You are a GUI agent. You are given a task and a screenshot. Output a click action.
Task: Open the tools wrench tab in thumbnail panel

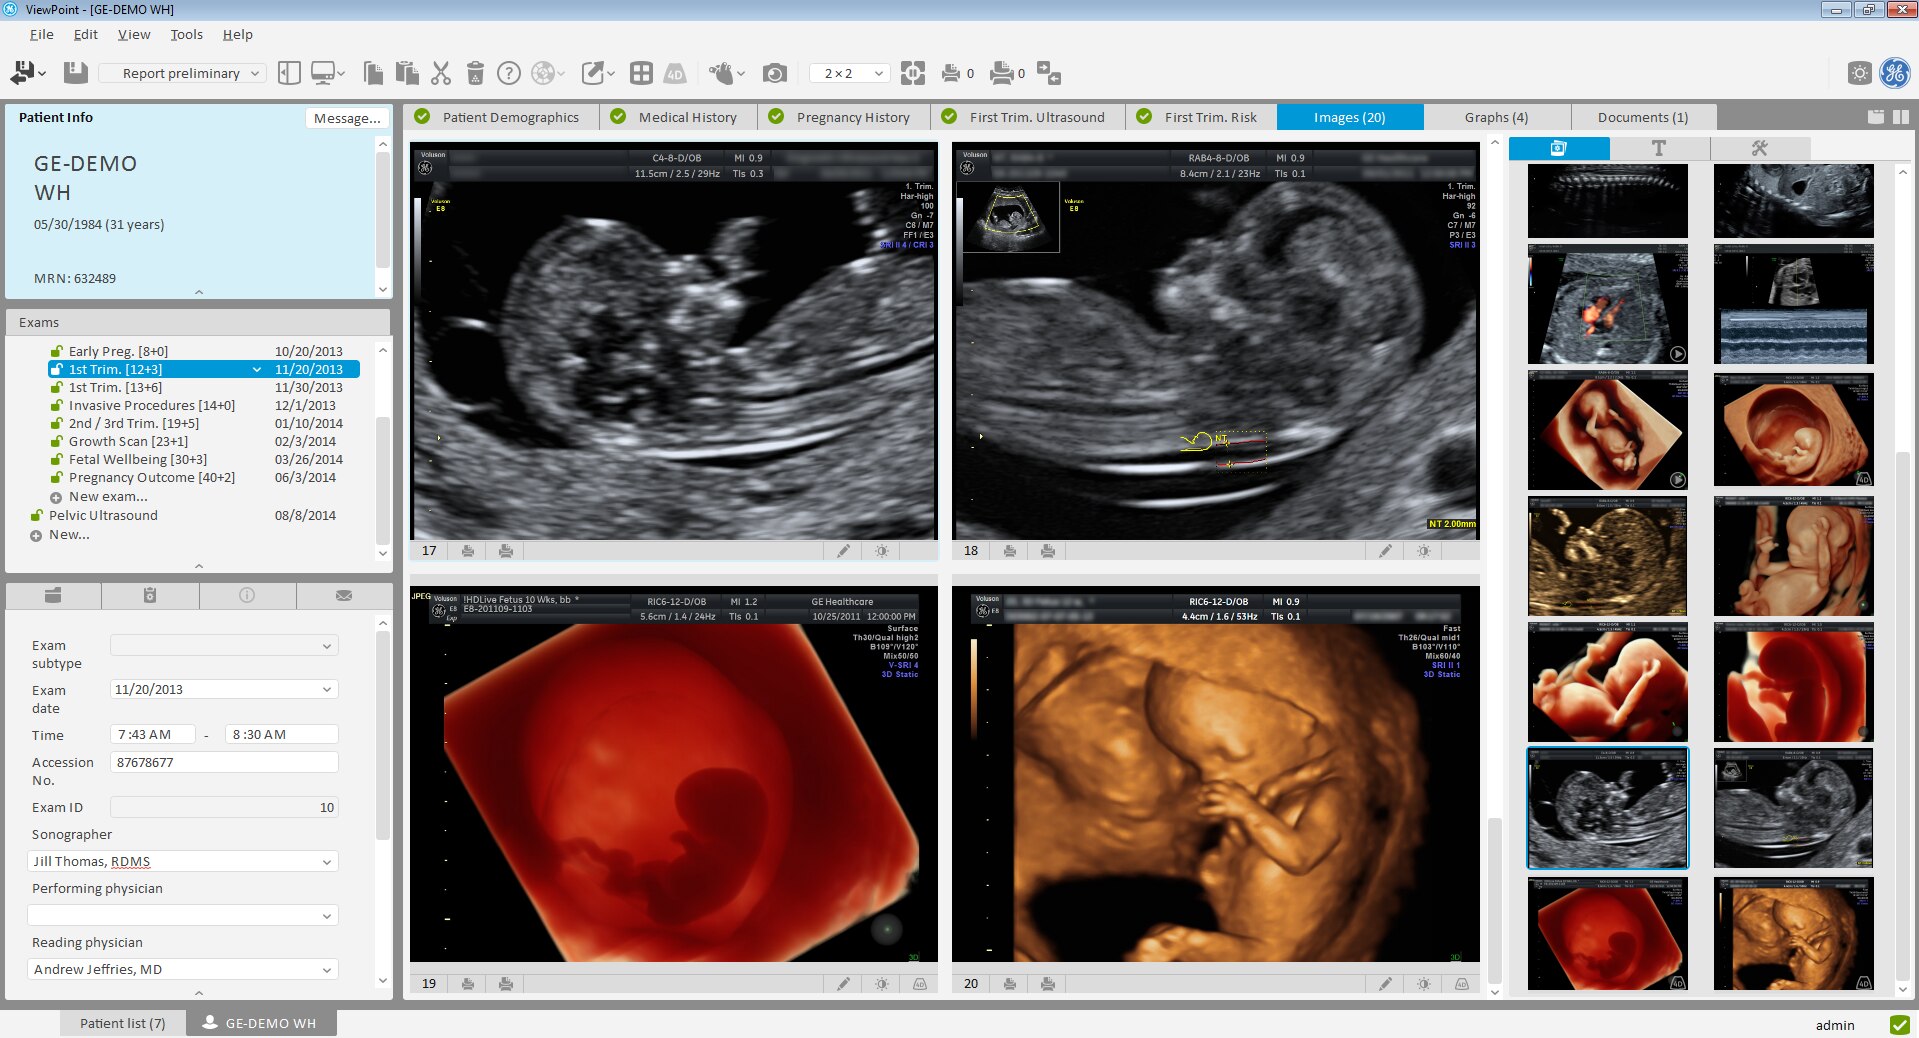tap(1759, 148)
